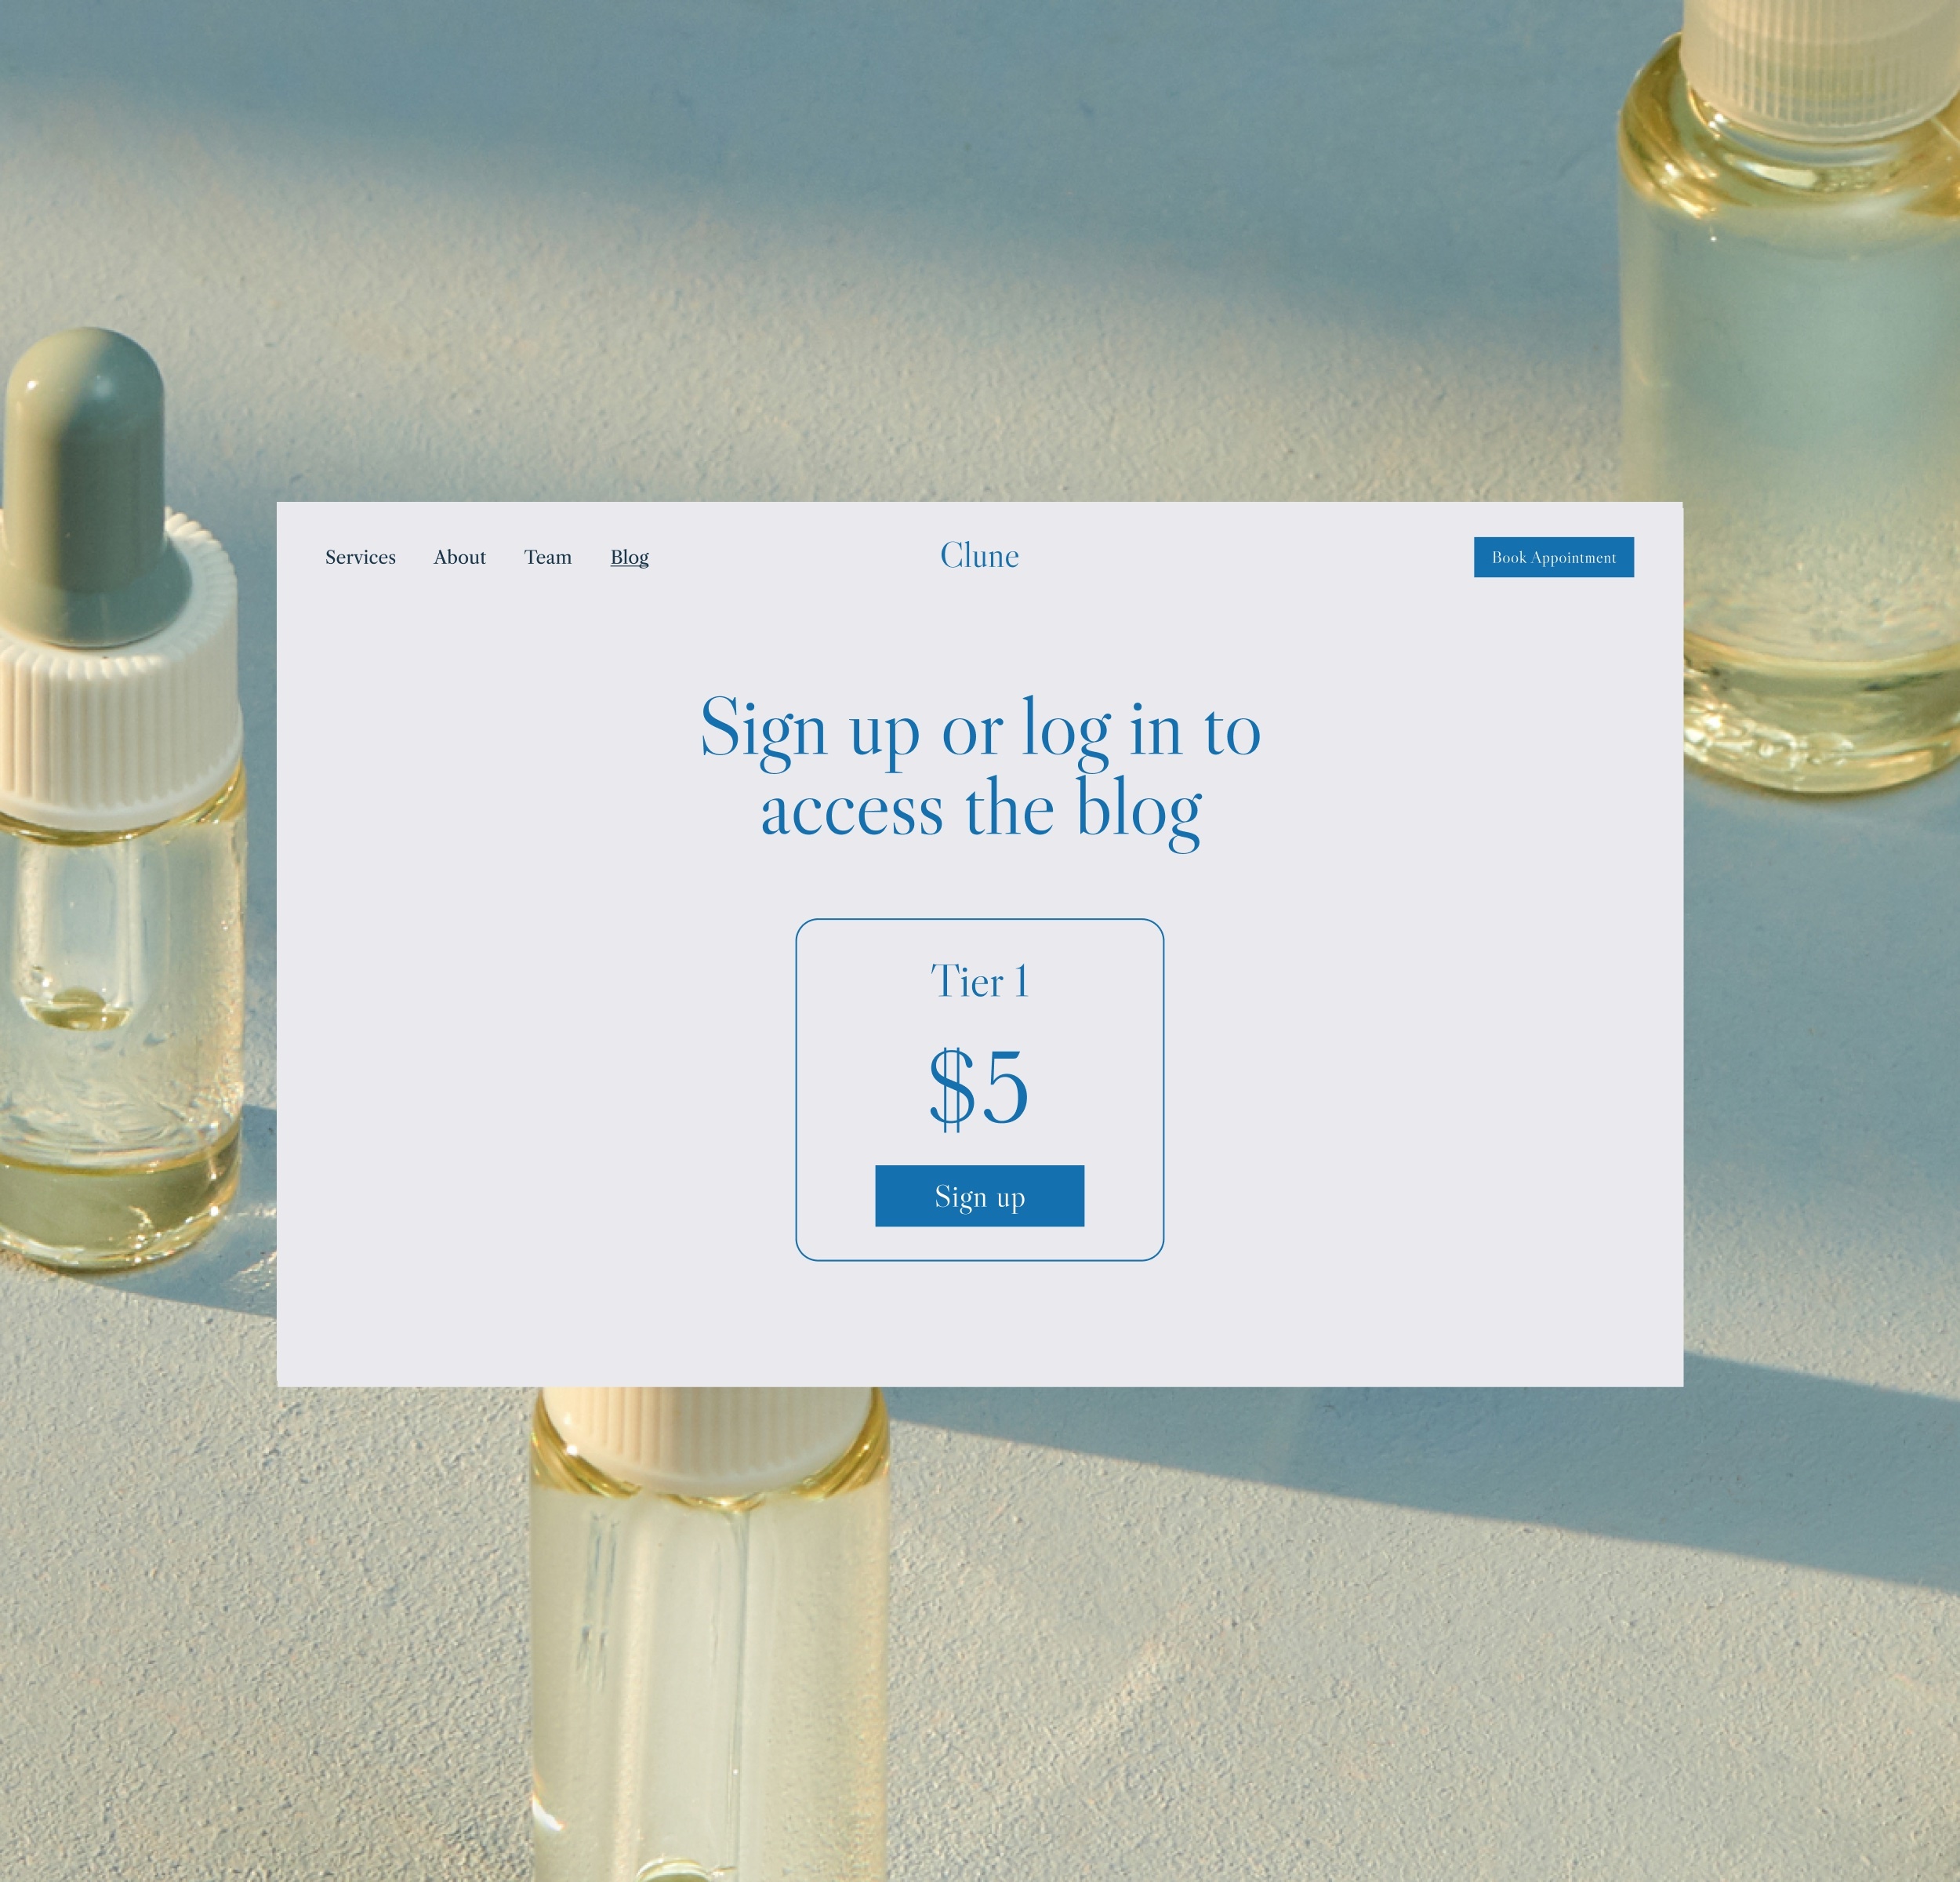Viewport: 1960px width, 1882px height.
Task: Click the About navigation link
Action: [x=459, y=557]
